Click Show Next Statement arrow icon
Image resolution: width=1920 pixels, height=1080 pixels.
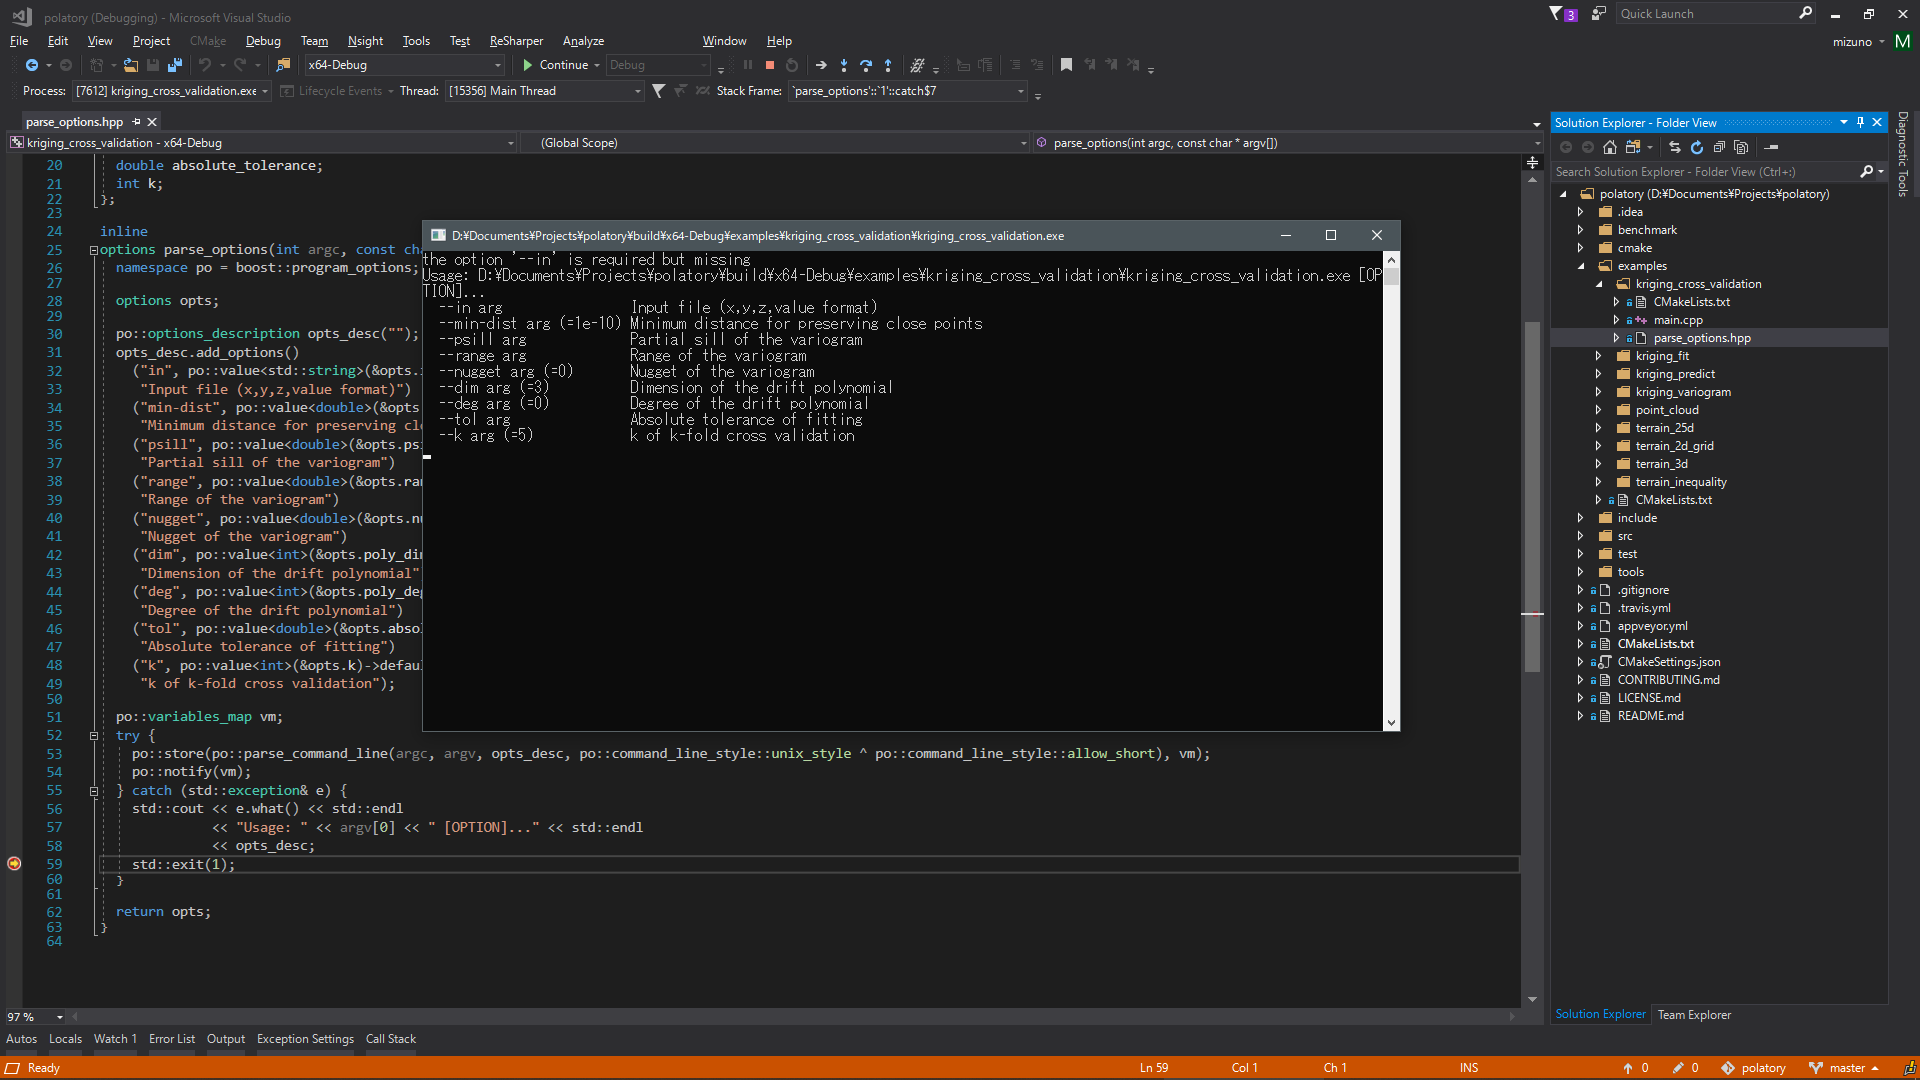tap(821, 65)
